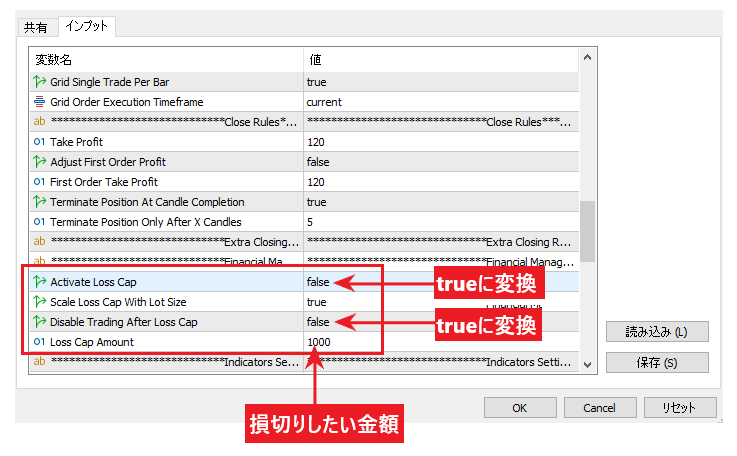
Task: Click the Grid Order Execution Timeframe enum icon
Action: 40,102
